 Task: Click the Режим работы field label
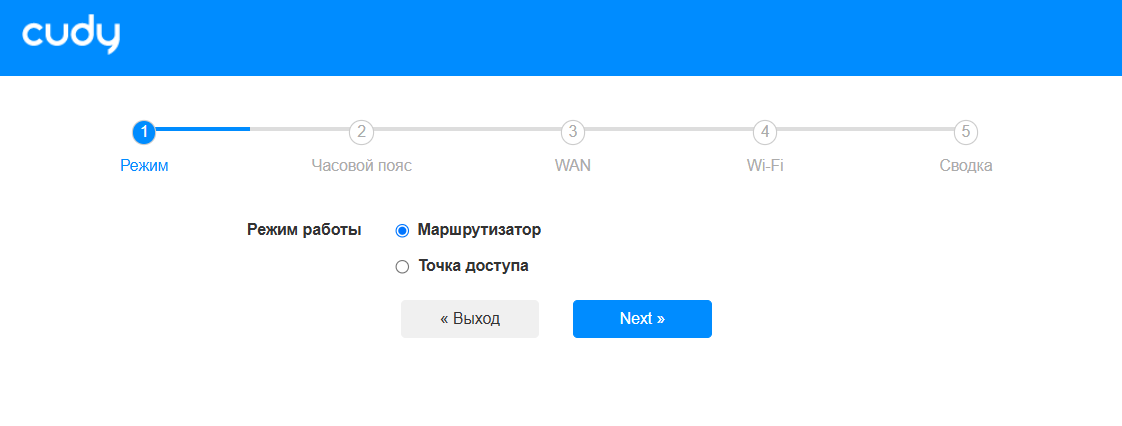[304, 230]
